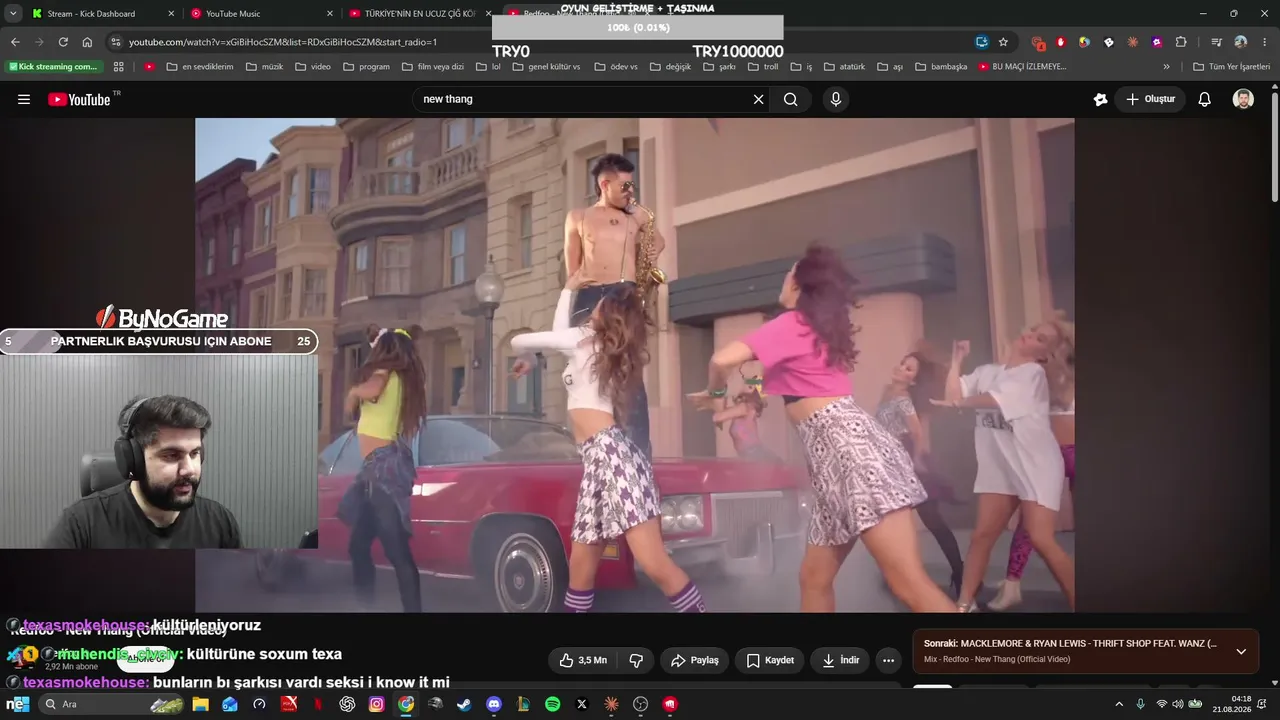Image resolution: width=1280 pixels, height=720 pixels.
Task: Open Spotify from the taskbar
Action: [x=552, y=704]
